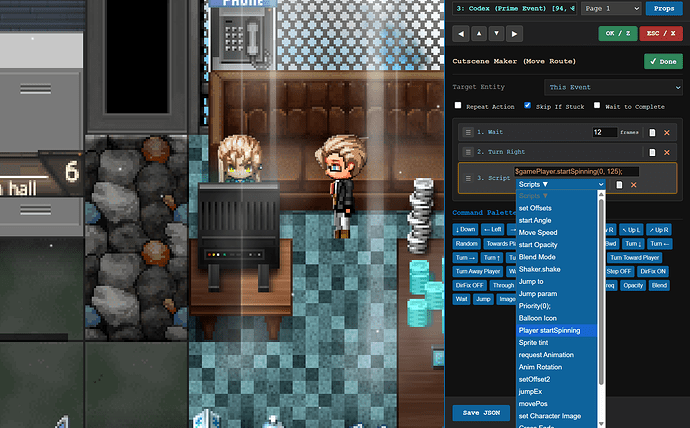Choose Balloon Icon from scripts list
The width and height of the screenshot is (690, 428).
[557, 318]
